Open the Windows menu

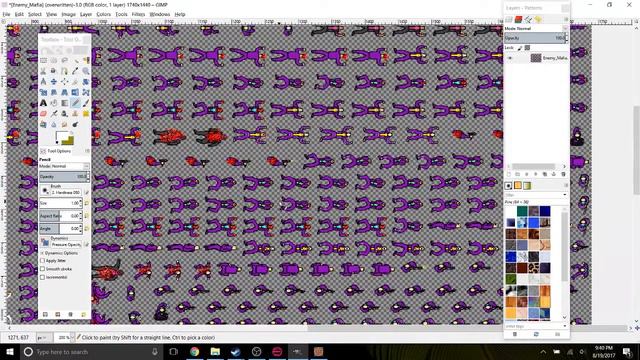[160, 14]
